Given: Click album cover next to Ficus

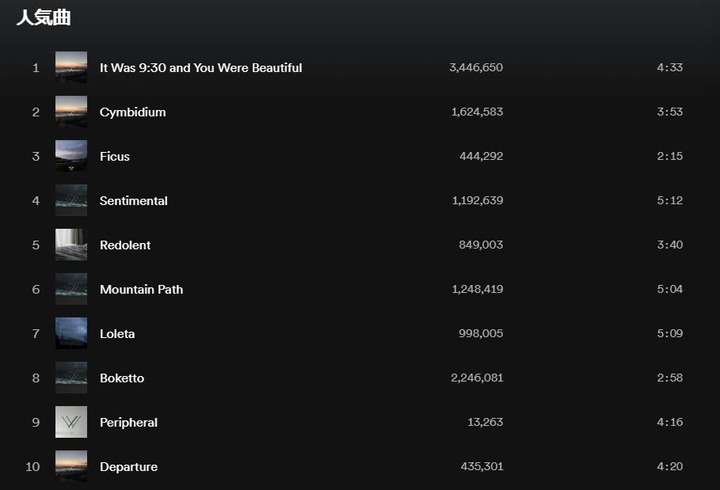Looking at the screenshot, I should click(71, 156).
